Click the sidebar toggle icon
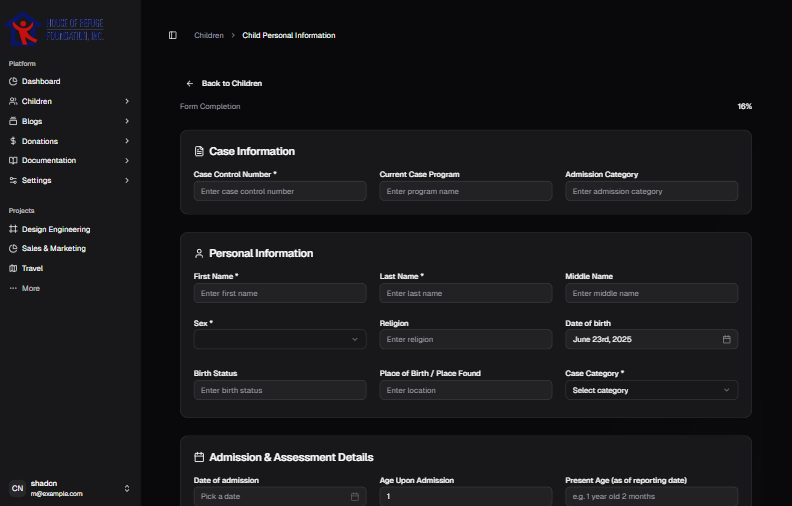This screenshot has height=506, width=792. [x=173, y=35]
